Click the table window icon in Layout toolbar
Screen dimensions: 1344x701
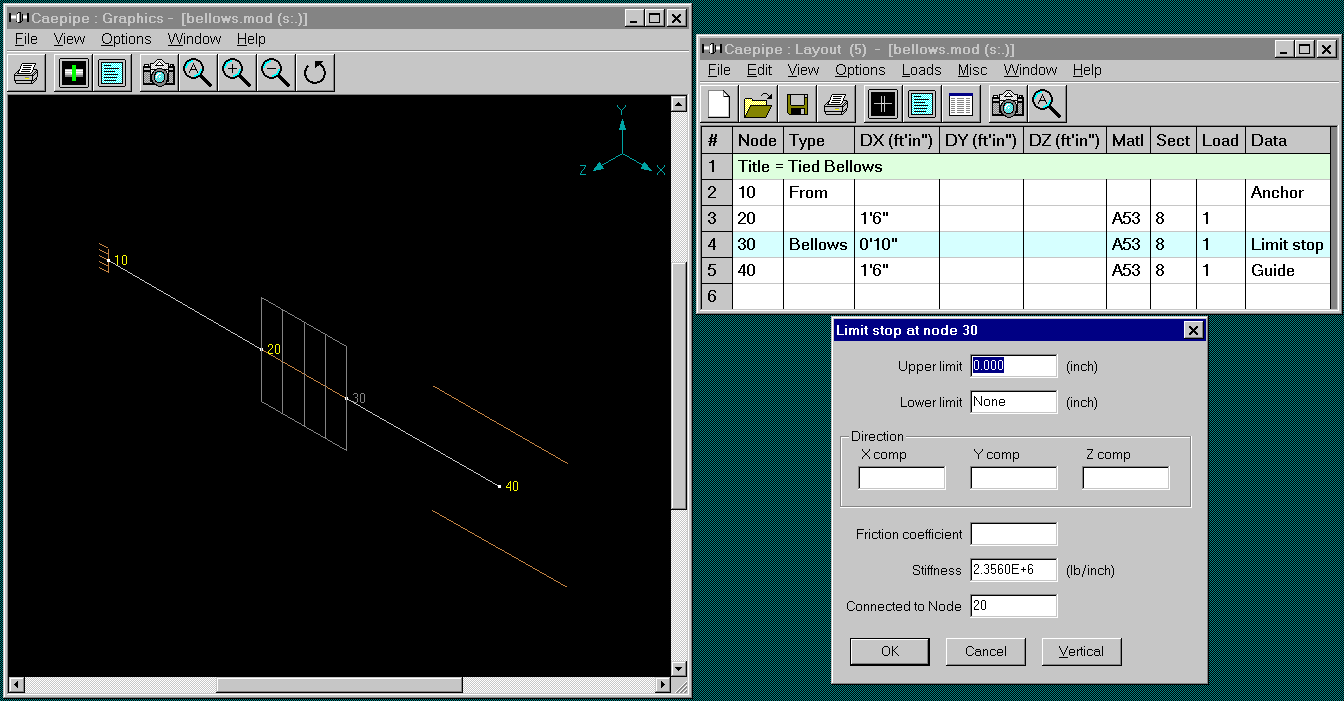pos(961,103)
